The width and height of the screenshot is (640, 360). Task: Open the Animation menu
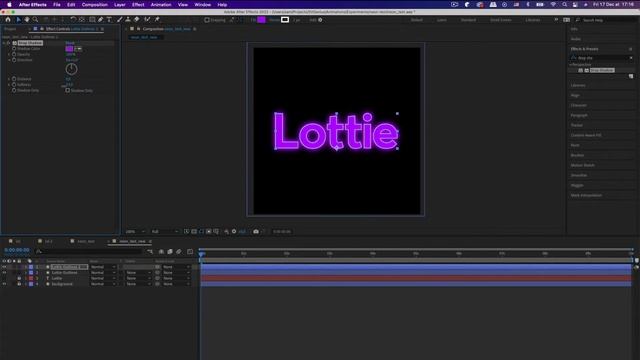161,4
